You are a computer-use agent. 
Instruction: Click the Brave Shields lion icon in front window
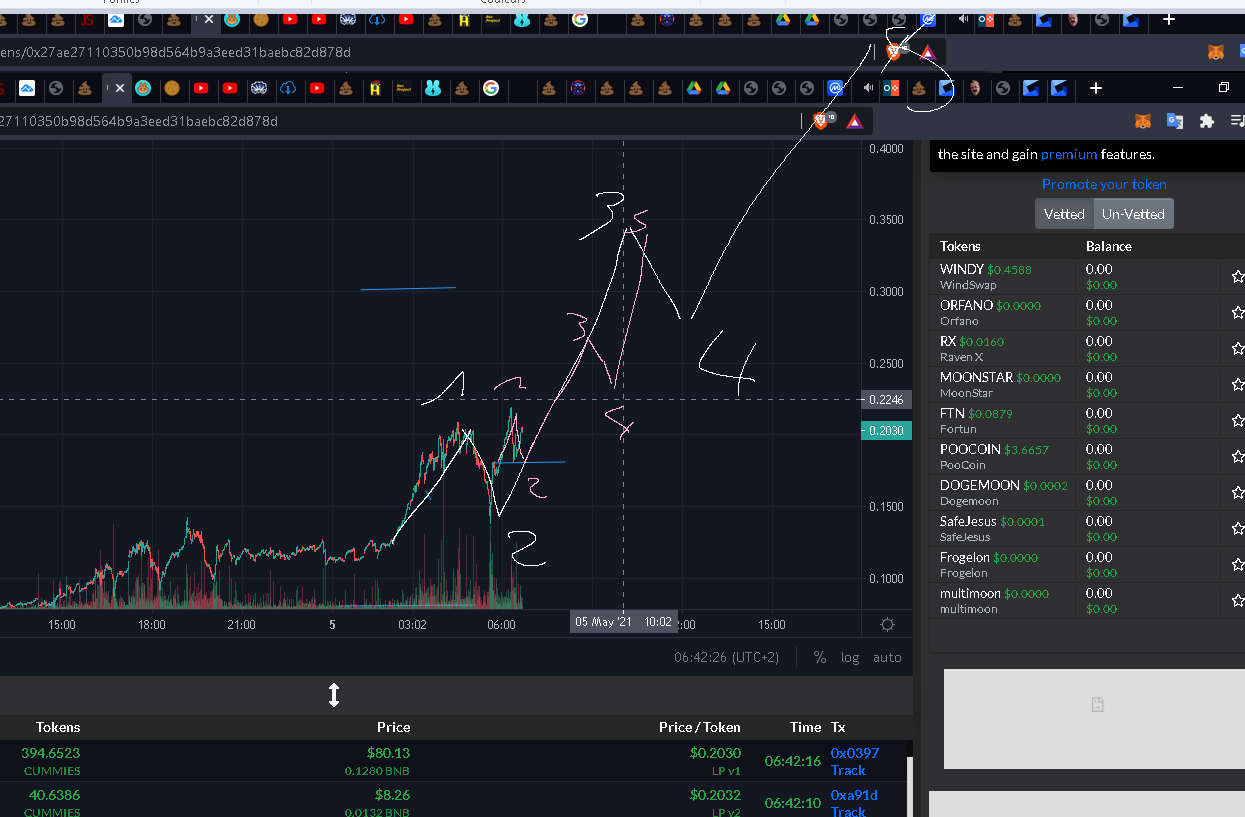(821, 121)
